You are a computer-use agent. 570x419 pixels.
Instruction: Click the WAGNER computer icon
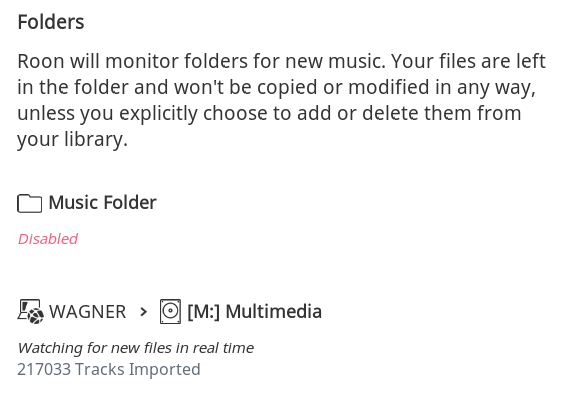(31, 311)
